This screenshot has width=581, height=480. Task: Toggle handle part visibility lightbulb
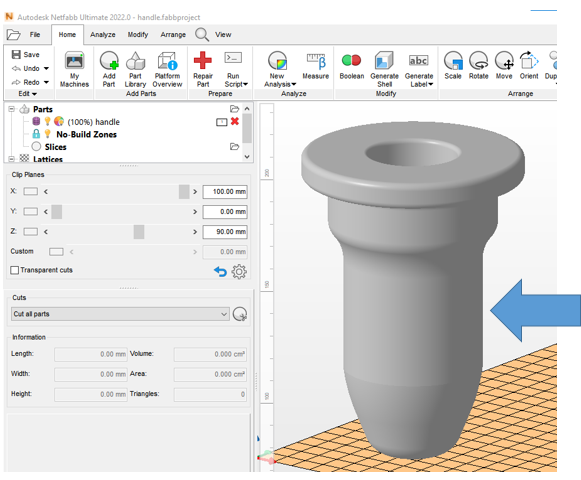point(47,121)
